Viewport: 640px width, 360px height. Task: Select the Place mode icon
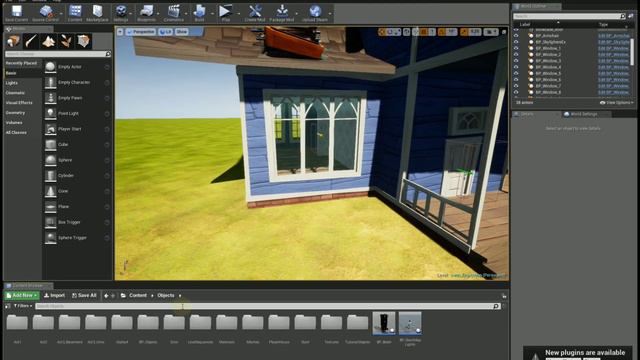tap(13, 41)
